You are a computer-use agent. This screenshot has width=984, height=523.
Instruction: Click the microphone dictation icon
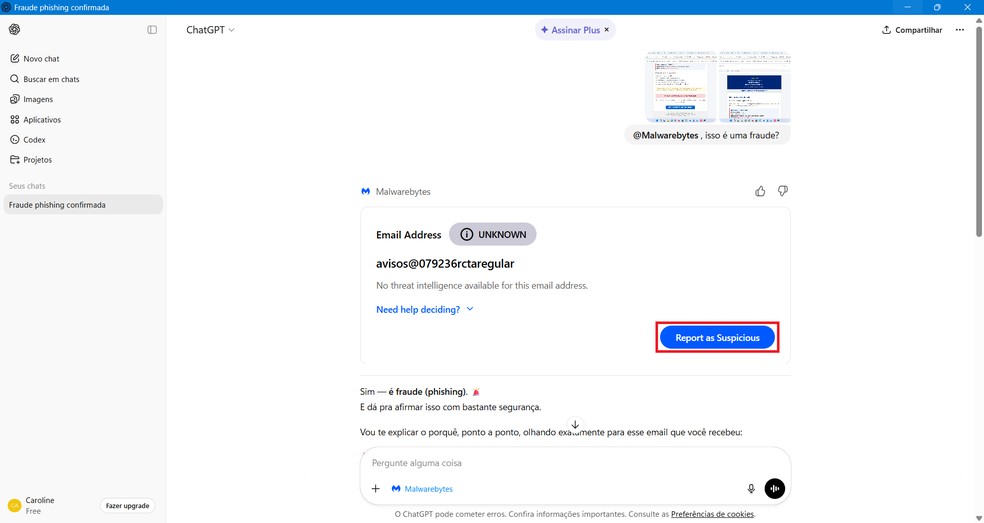751,488
